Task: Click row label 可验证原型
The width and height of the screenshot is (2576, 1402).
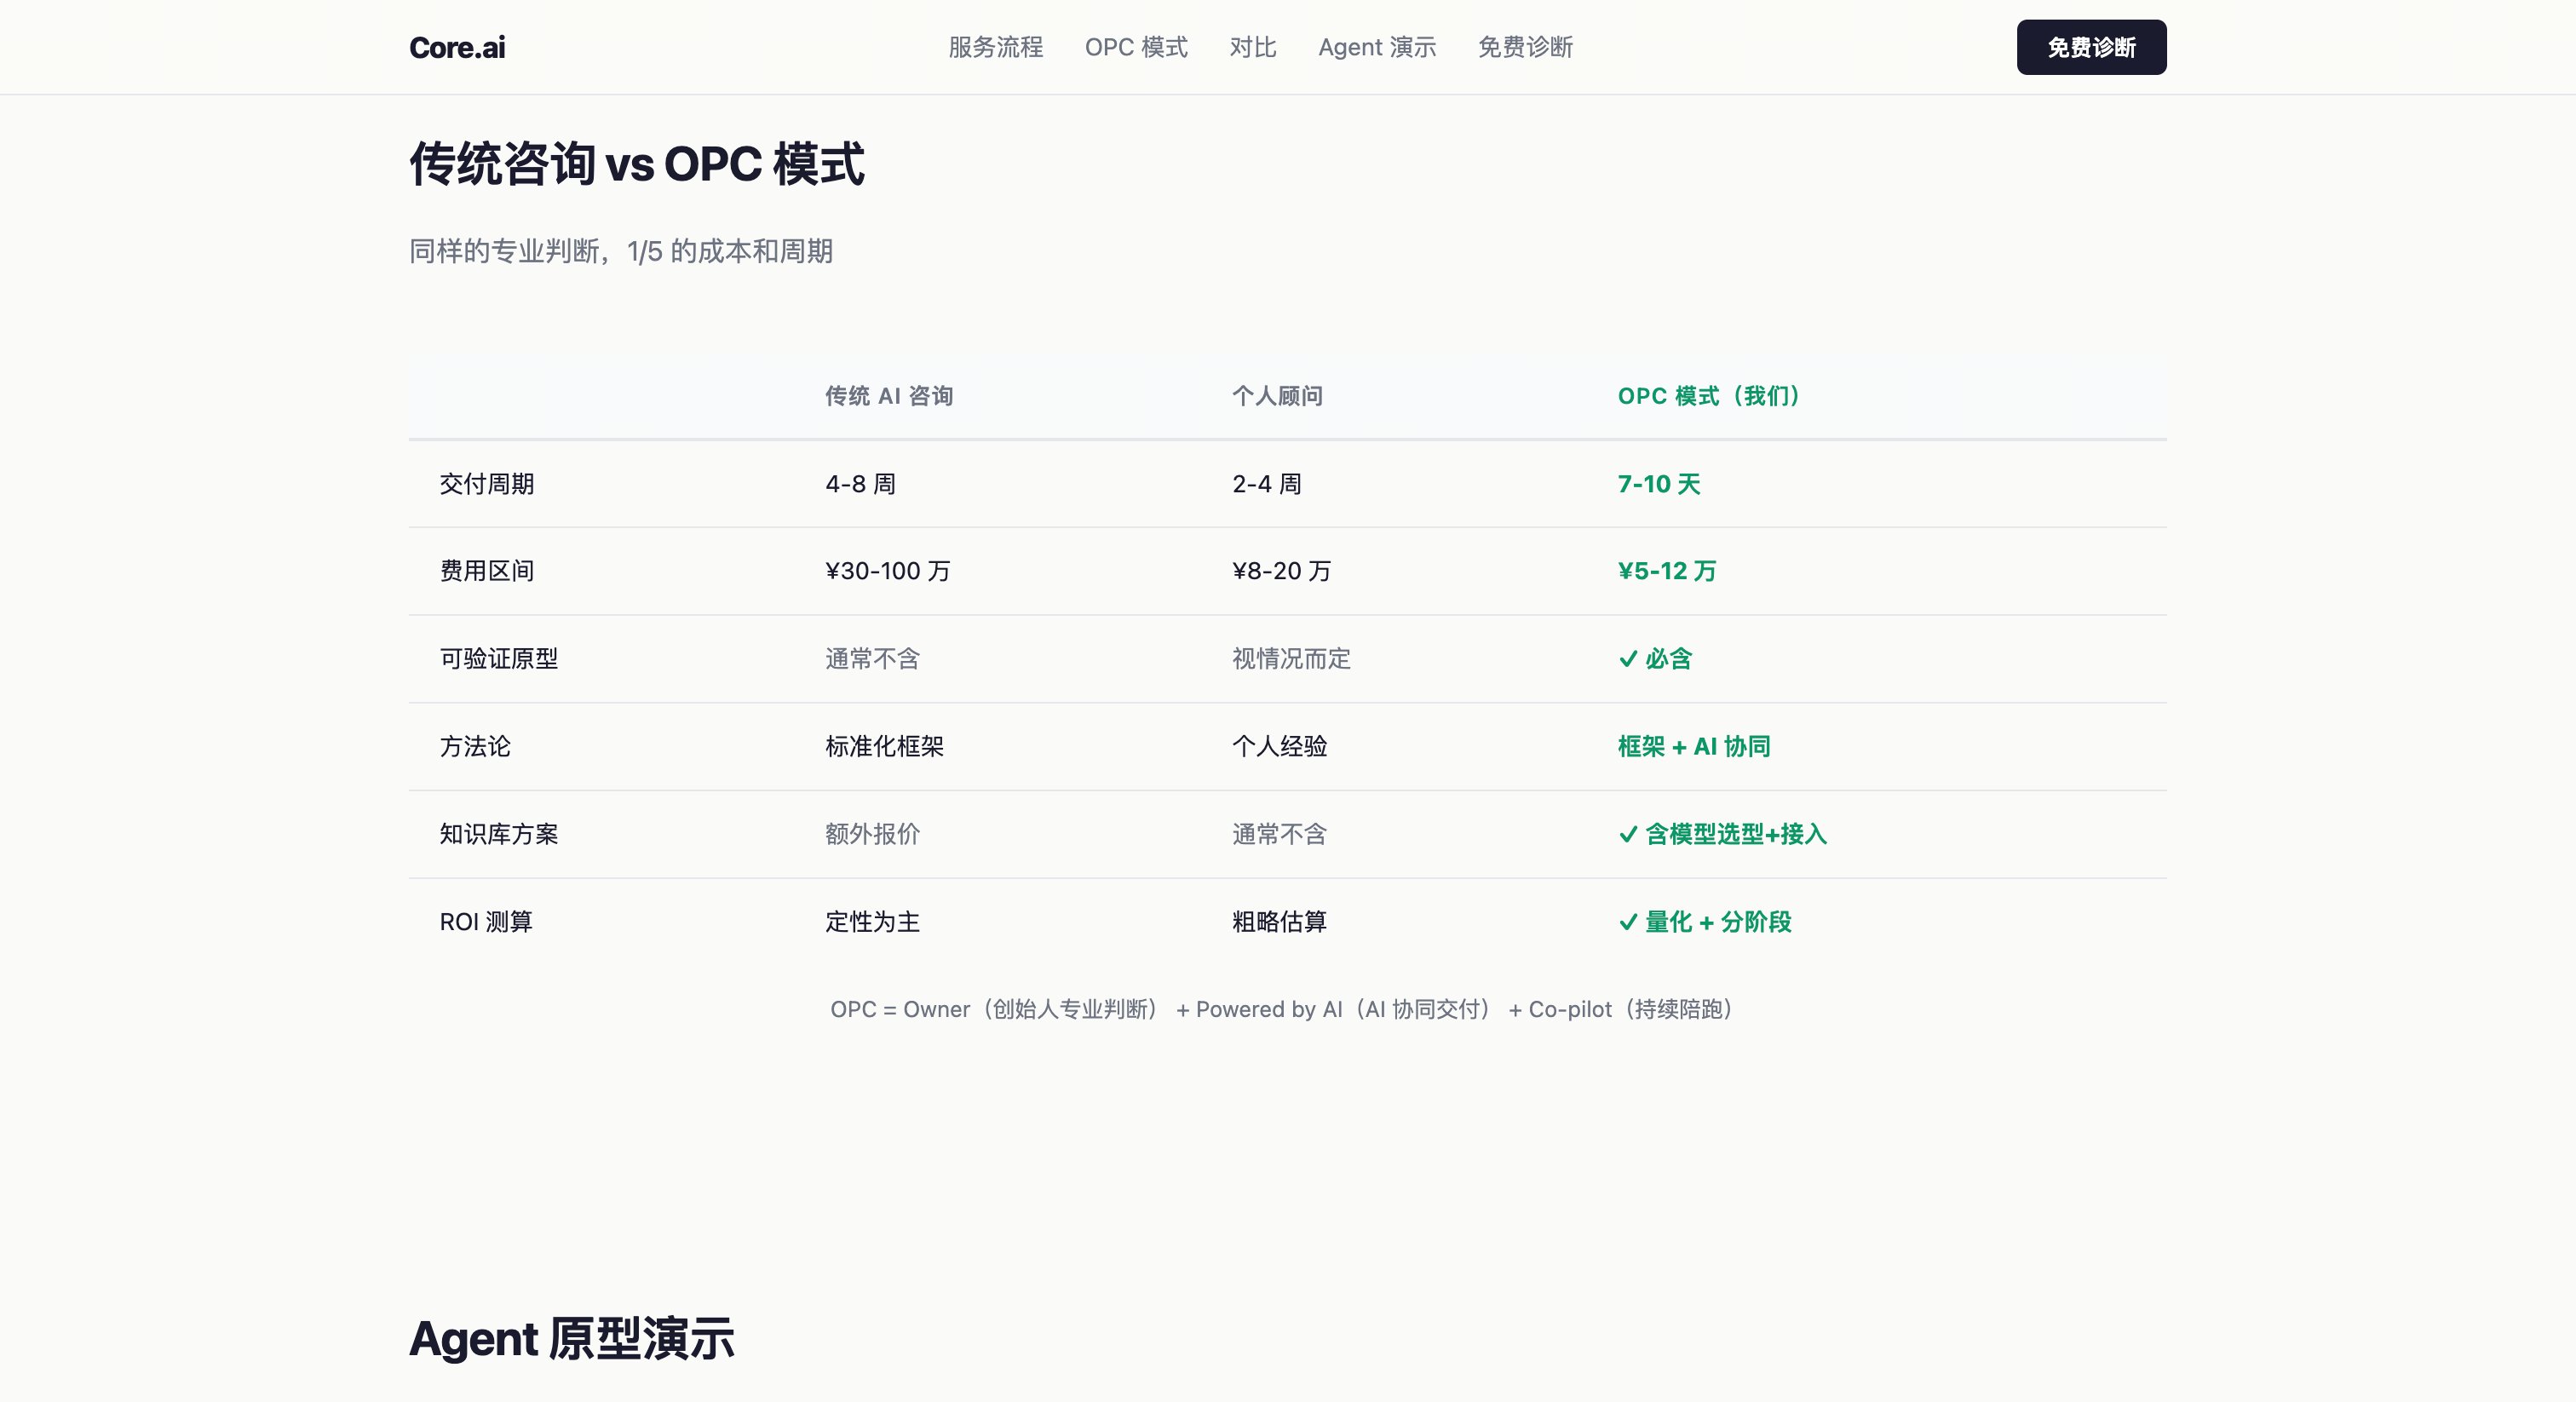Action: (x=499, y=659)
